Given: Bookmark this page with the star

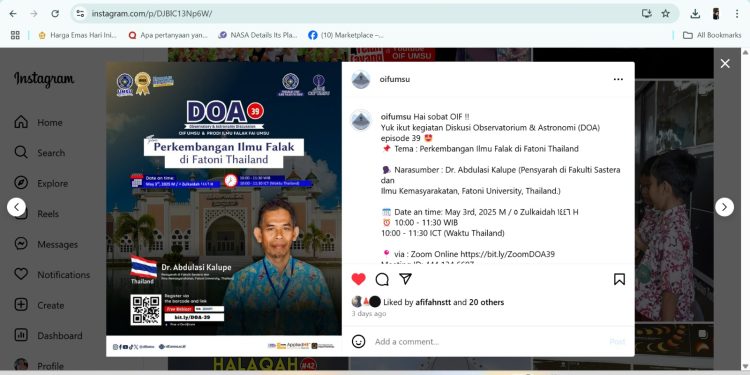Looking at the screenshot, I should pyautogui.click(x=665, y=14).
